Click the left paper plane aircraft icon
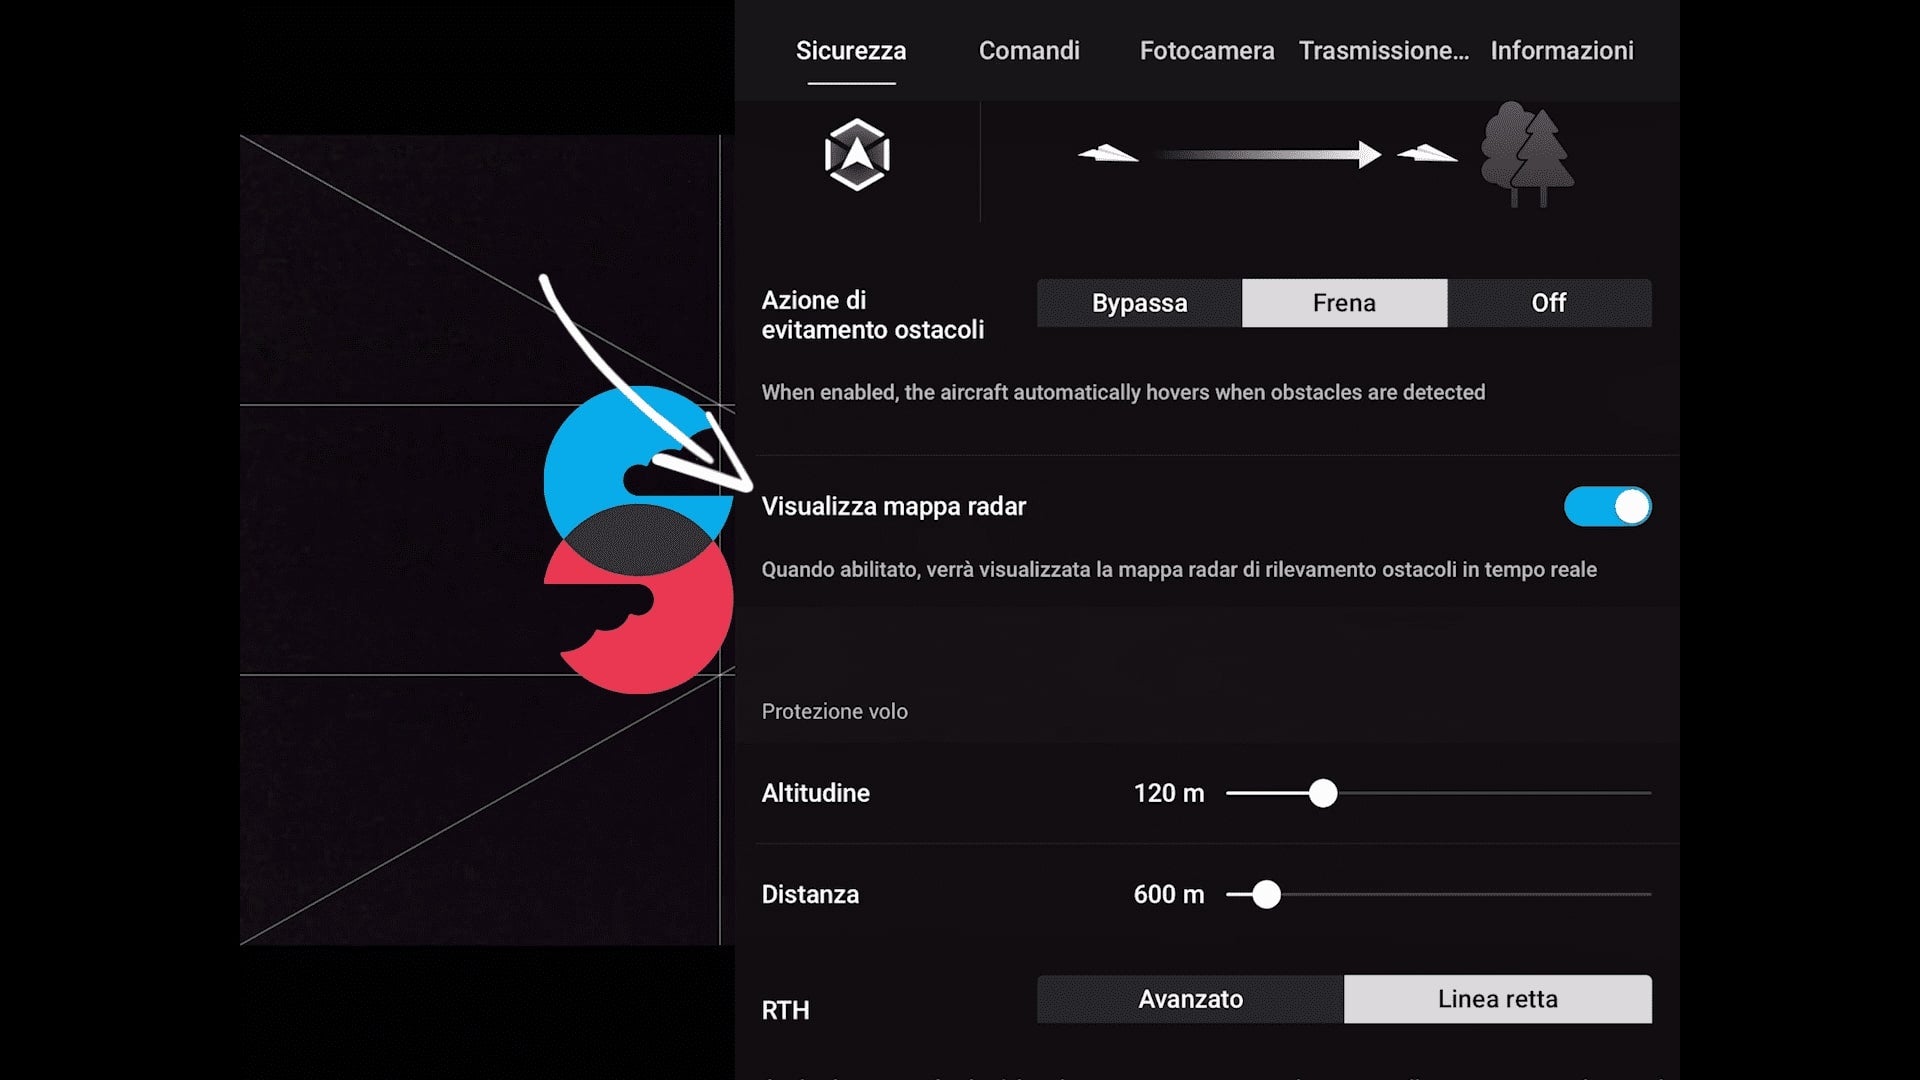Screen dimensions: 1920x1080 (1108, 154)
